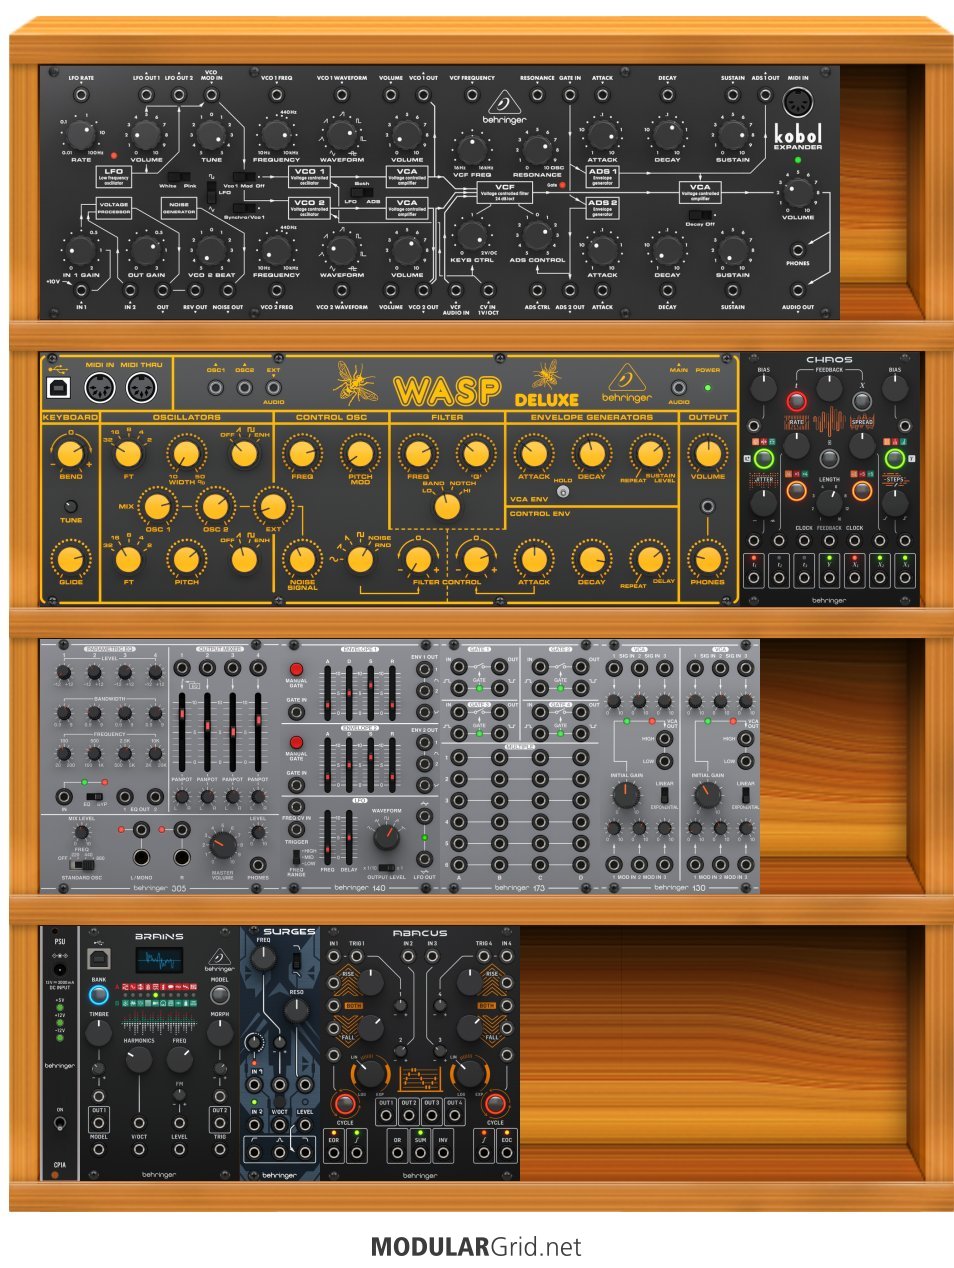Click the Behringer logo on the WASP panel
The height and width of the screenshot is (1268, 954).
(x=626, y=384)
